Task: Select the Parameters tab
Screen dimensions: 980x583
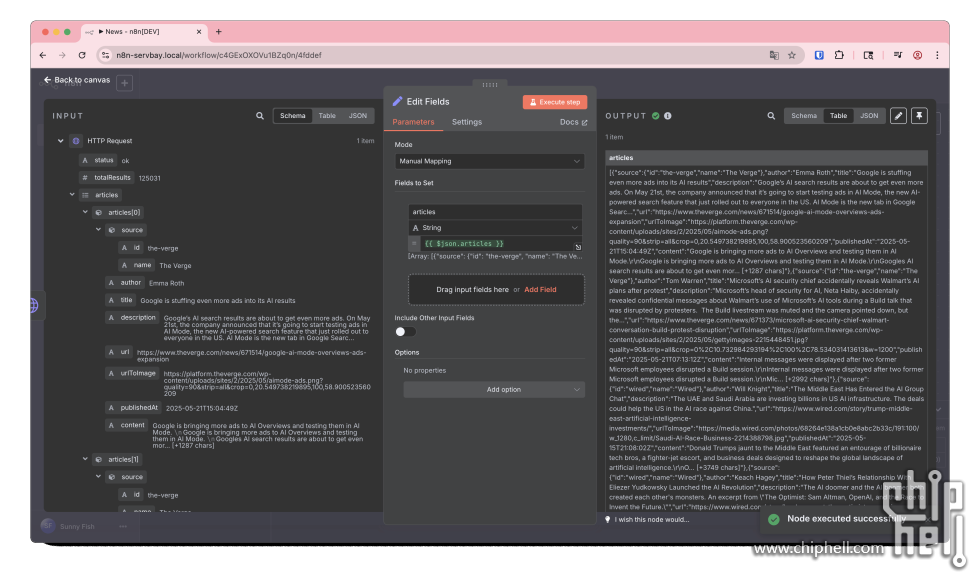Action: click(x=413, y=122)
